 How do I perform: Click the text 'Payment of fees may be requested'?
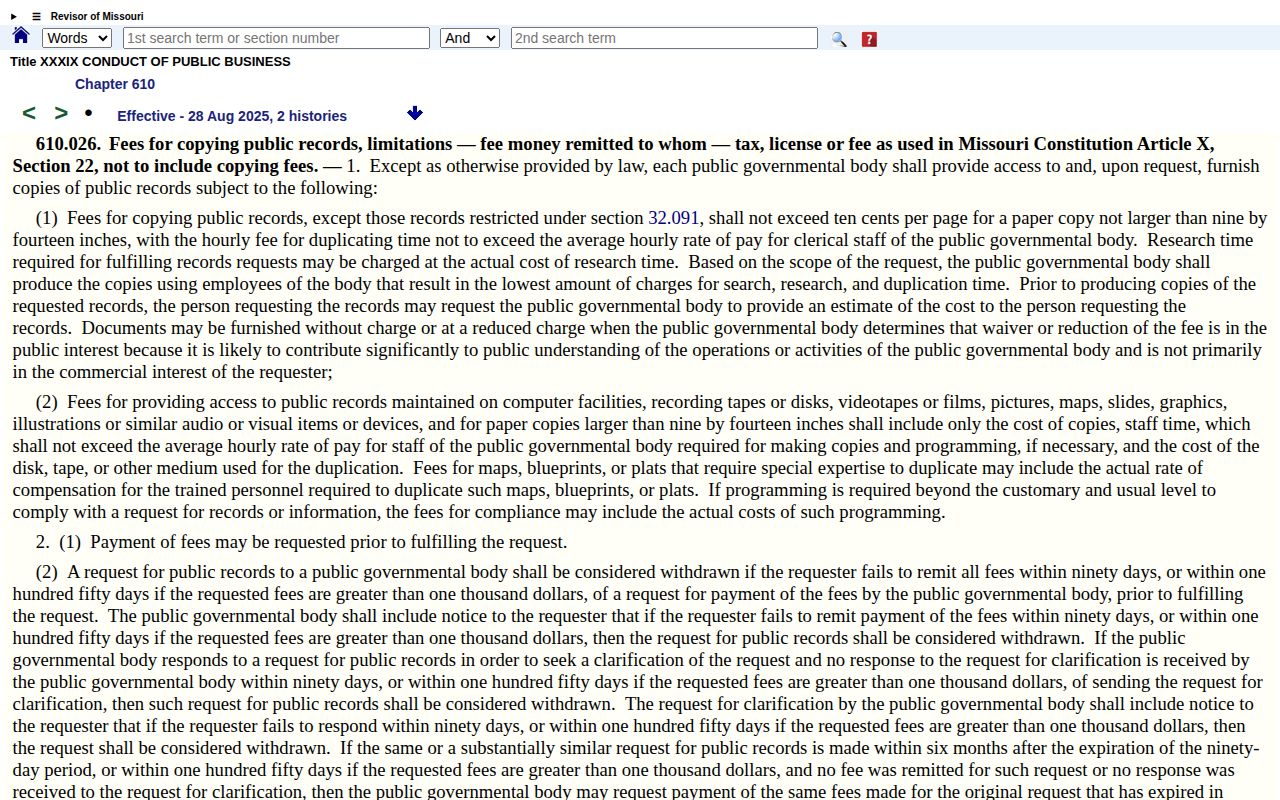point(214,542)
